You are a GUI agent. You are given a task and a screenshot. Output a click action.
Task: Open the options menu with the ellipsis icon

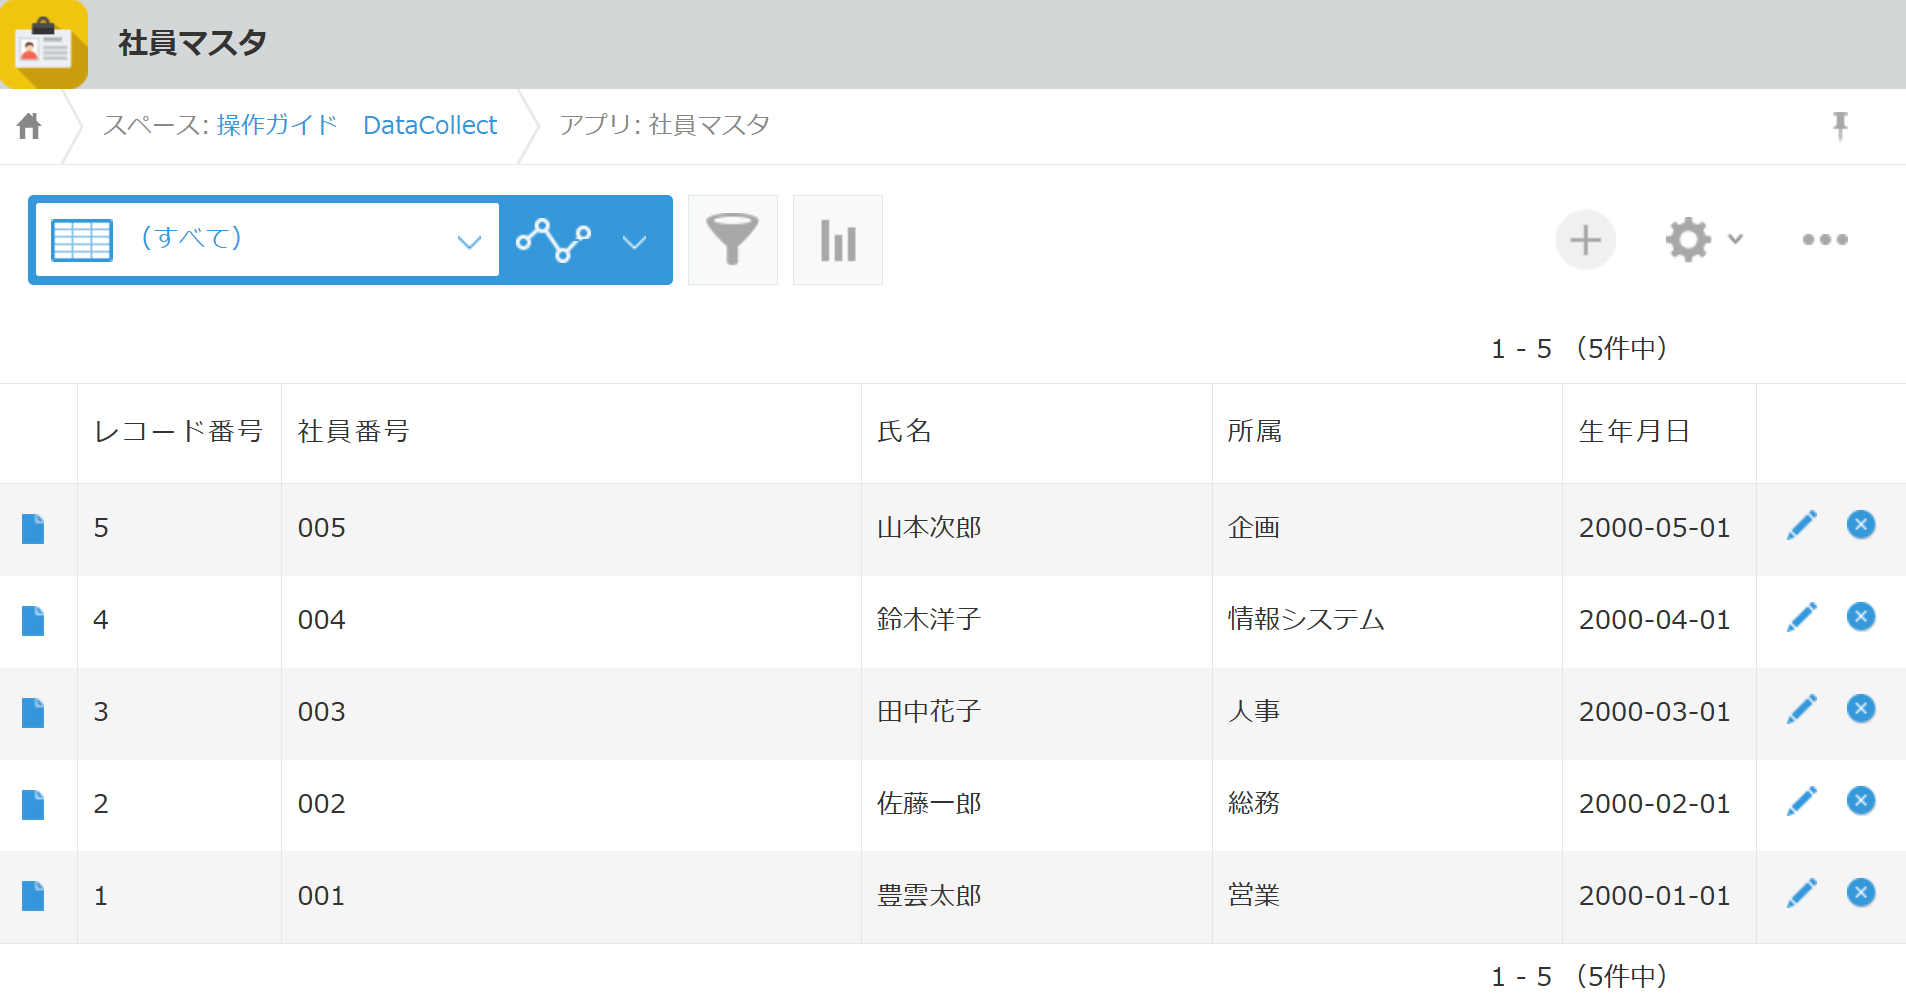click(1826, 240)
